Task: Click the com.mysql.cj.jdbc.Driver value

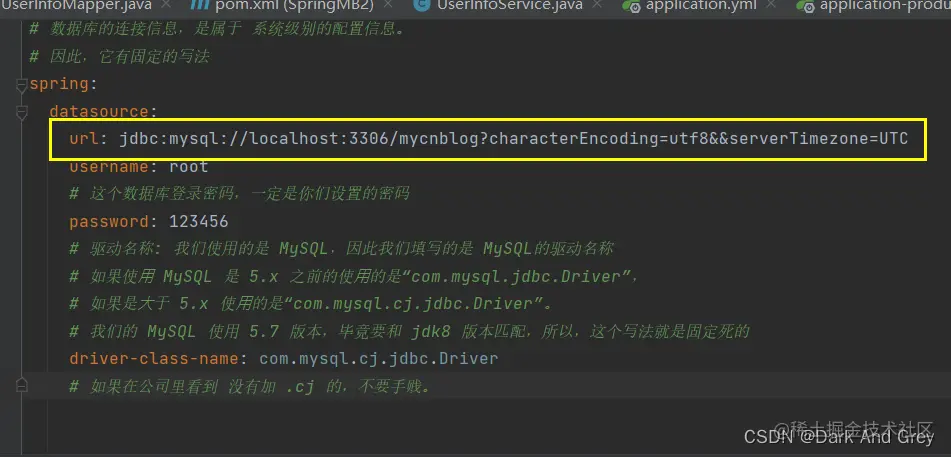Action: click(379, 359)
